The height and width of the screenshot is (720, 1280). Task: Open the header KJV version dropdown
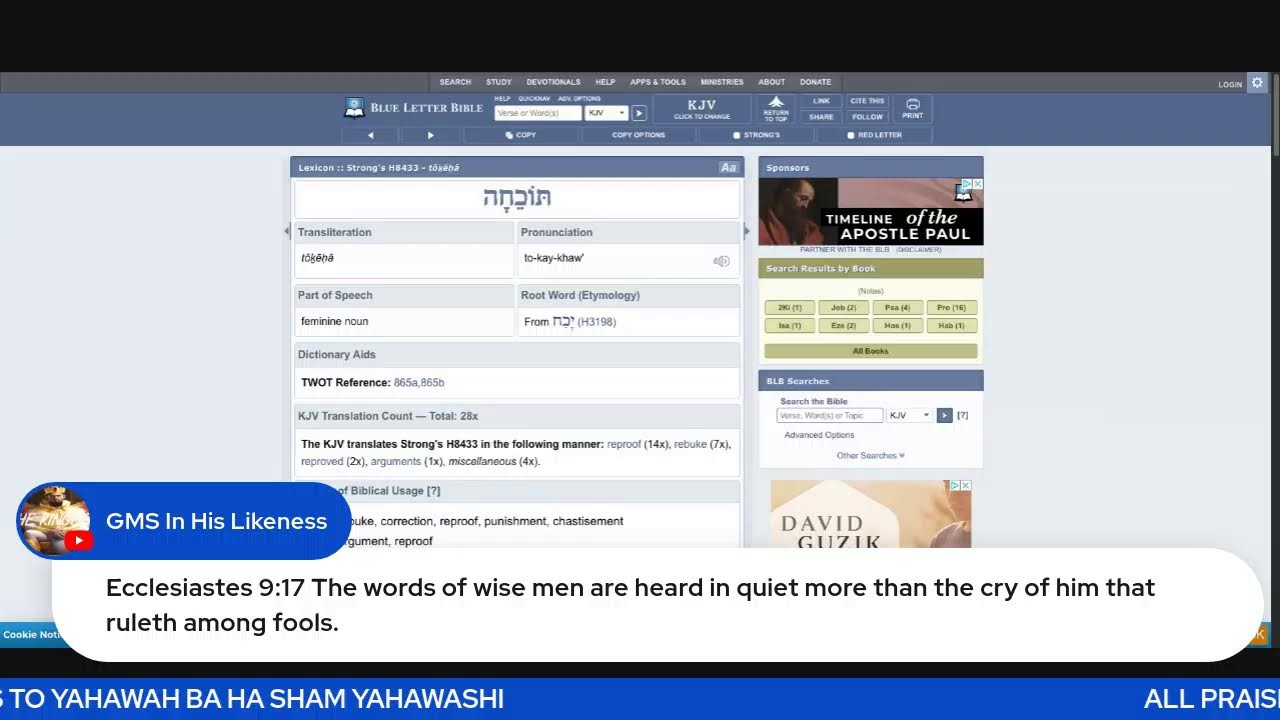pyautogui.click(x=606, y=113)
